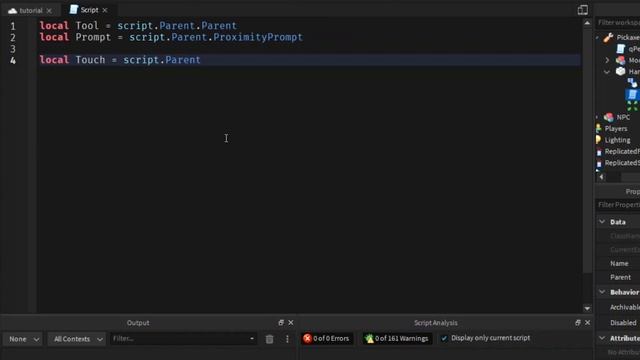
Task: Click the Model icon in Explorer
Action: pyautogui.click(x=620, y=60)
